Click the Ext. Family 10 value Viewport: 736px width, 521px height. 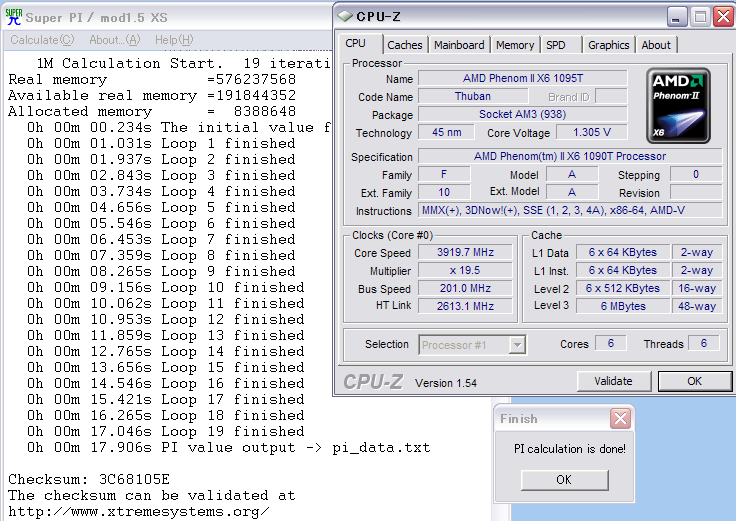tap(444, 192)
